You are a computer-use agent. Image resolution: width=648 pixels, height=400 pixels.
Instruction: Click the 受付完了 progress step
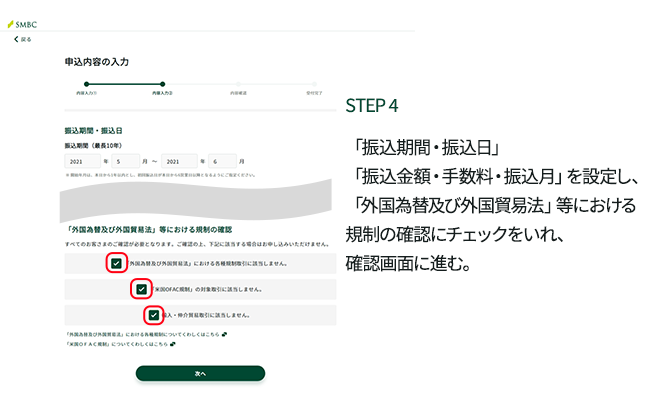[314, 88]
